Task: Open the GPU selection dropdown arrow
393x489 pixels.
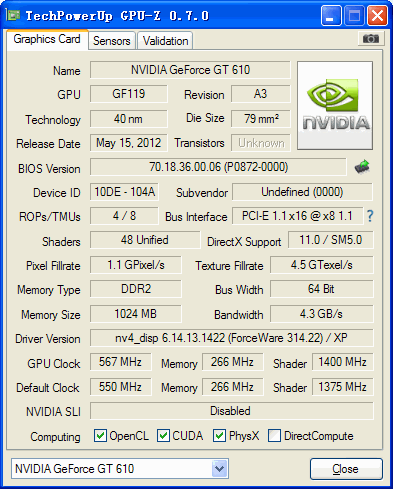Action: click(x=219, y=469)
